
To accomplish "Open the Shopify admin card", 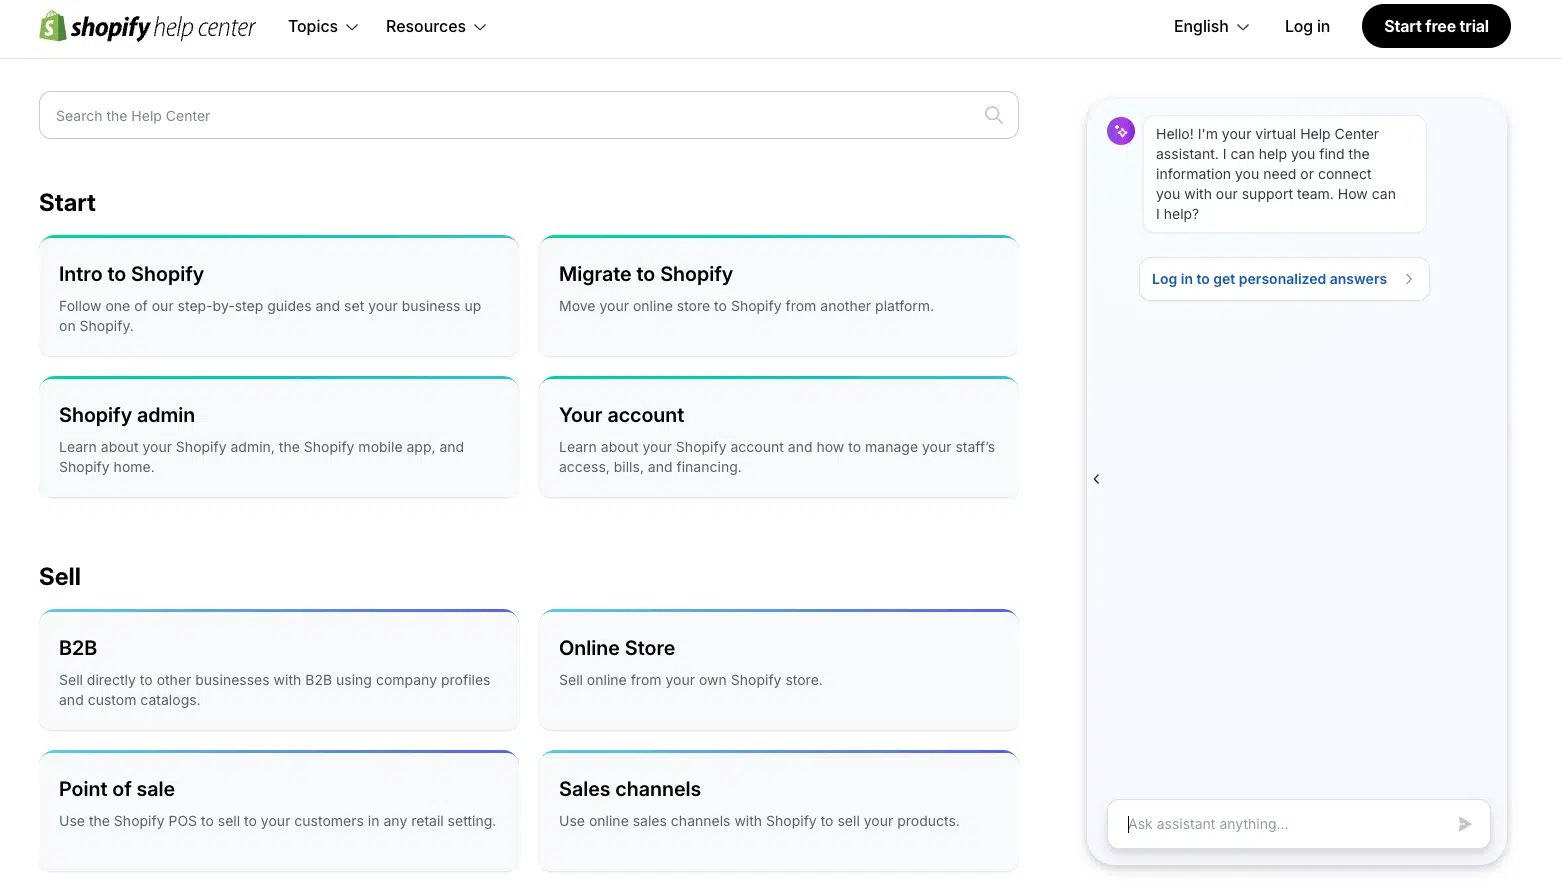I will [x=279, y=437].
